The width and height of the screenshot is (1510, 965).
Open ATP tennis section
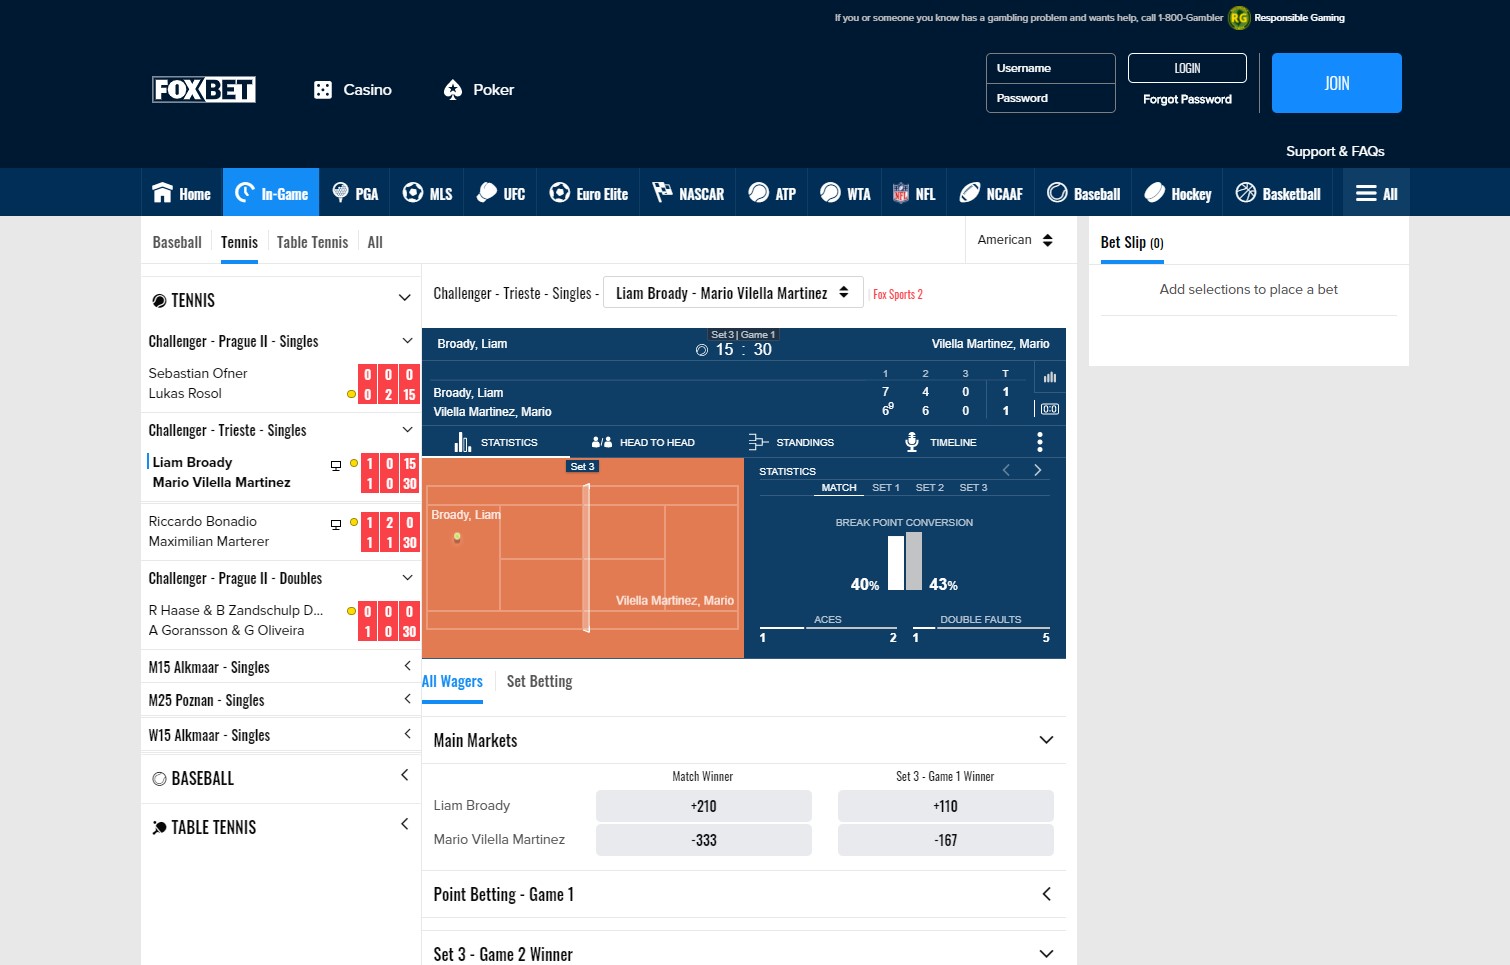tap(772, 193)
